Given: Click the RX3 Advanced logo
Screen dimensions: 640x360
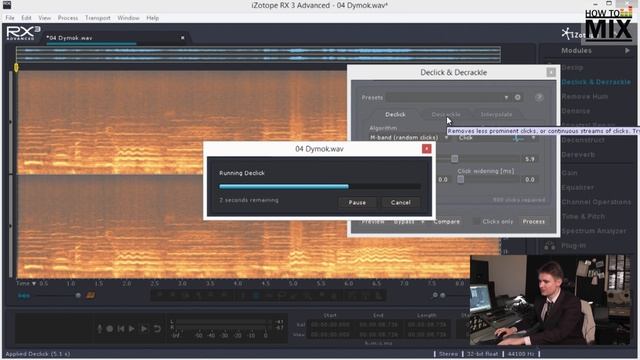Looking at the screenshot, I should (23, 33).
